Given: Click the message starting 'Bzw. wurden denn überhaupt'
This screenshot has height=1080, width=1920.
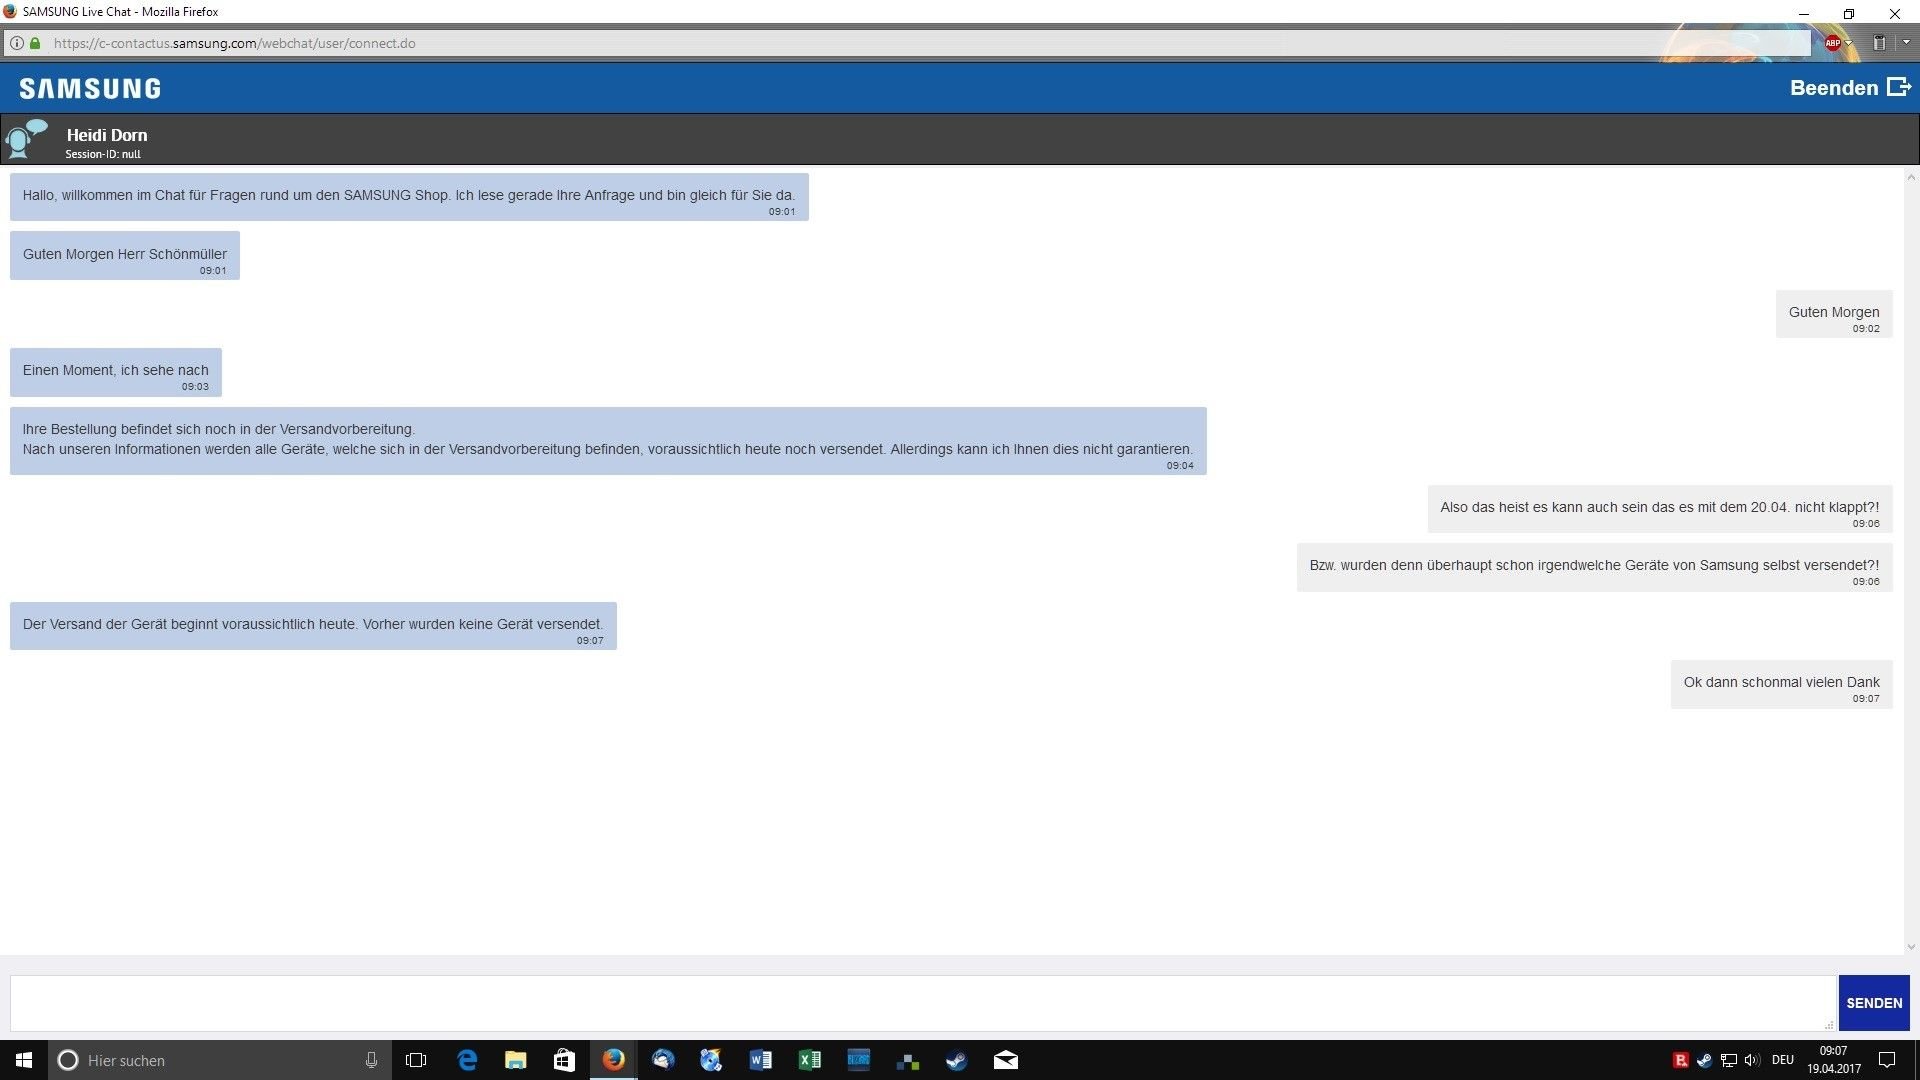Looking at the screenshot, I should 1595,567.
